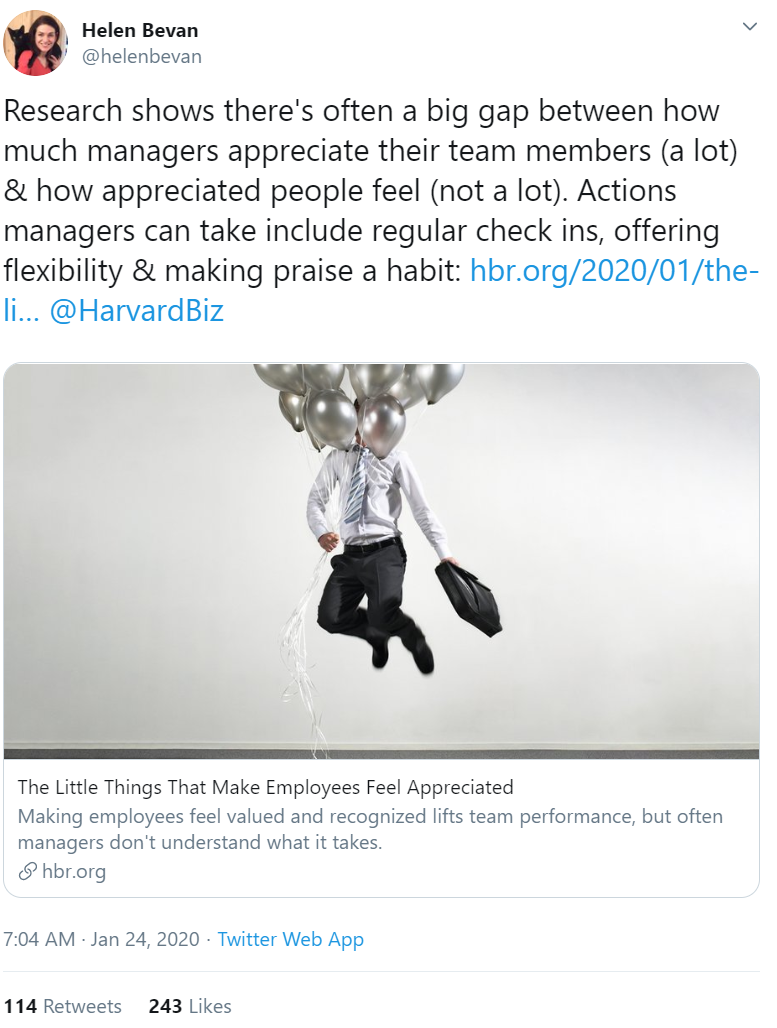Click the Jan 24, 2020 date
The height and width of the screenshot is (1028, 777).
[145, 939]
